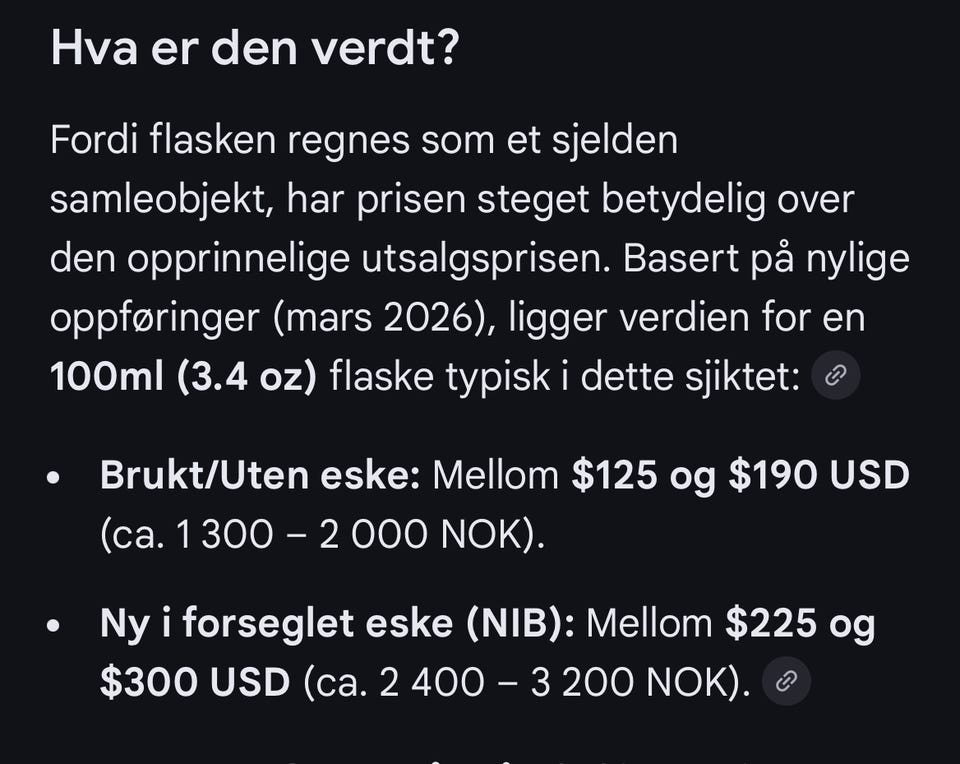Click the "Hva er den verdt?" heading
Viewport: 960px width, 764px height.
(x=254, y=47)
